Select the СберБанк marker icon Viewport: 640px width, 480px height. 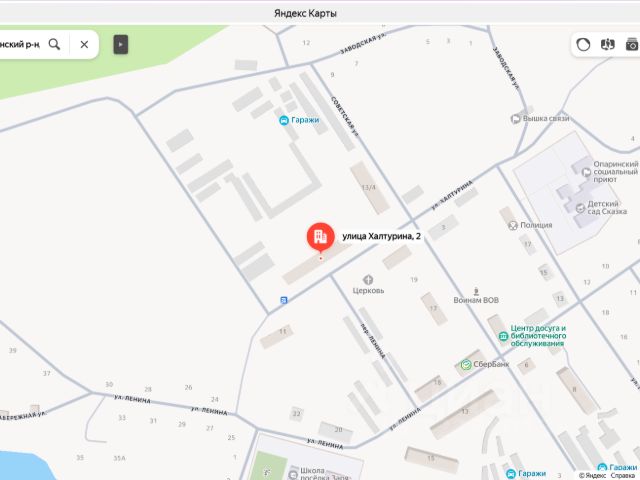coord(466,364)
